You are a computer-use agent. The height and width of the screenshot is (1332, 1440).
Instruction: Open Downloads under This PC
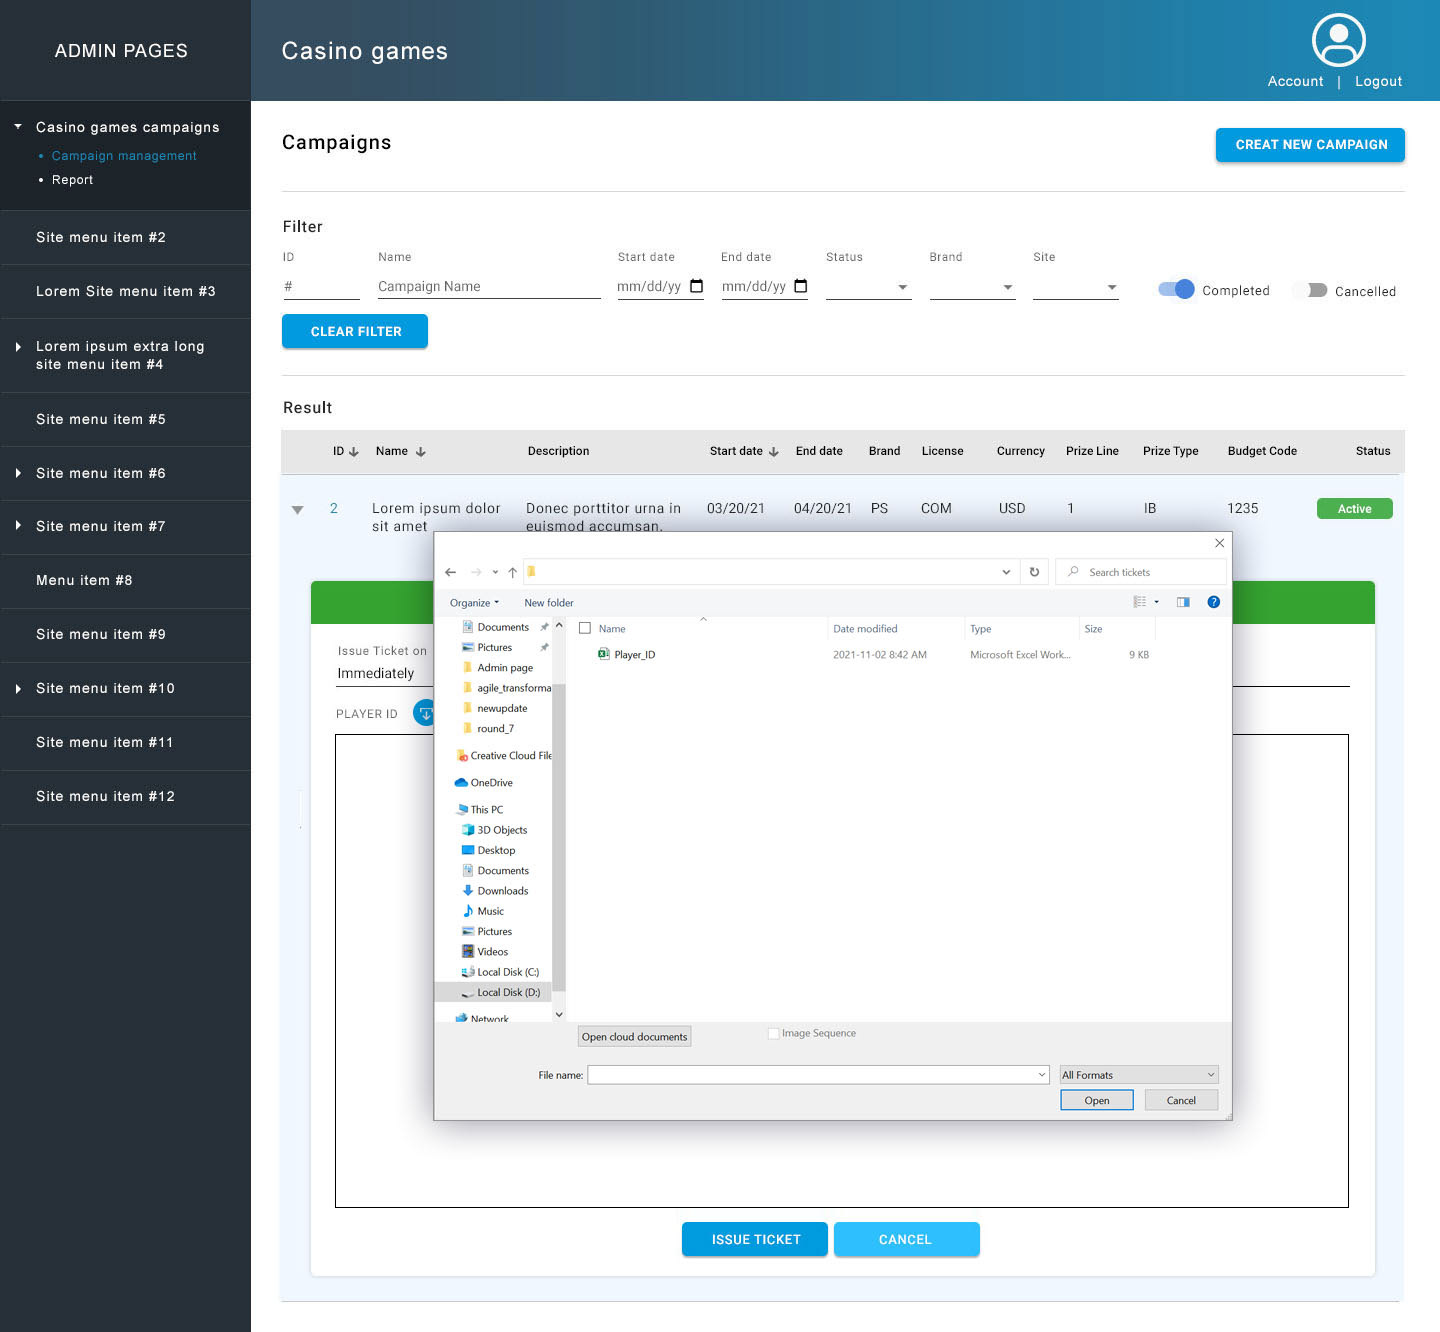pyautogui.click(x=495, y=890)
